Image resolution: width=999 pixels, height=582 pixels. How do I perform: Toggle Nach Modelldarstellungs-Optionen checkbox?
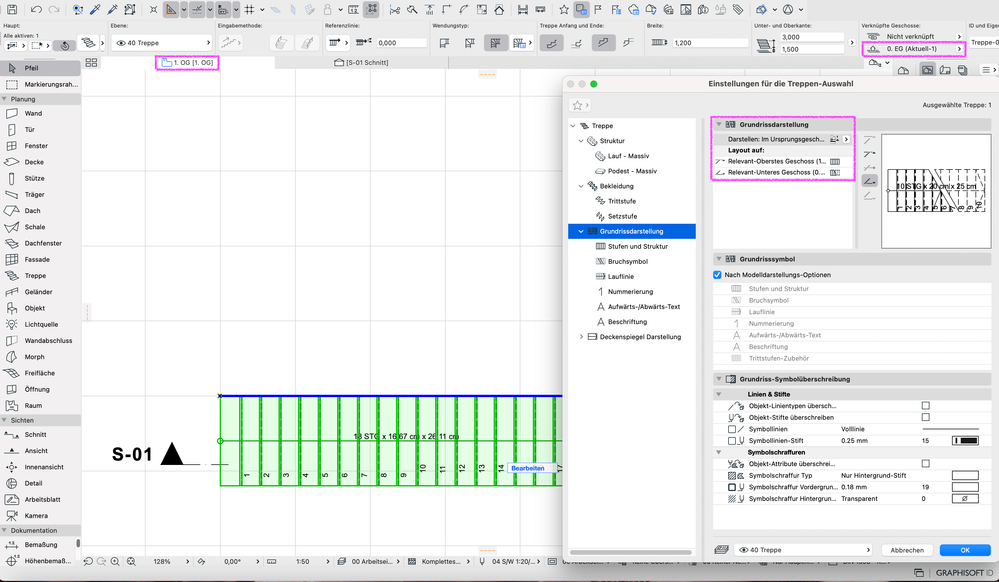[718, 275]
